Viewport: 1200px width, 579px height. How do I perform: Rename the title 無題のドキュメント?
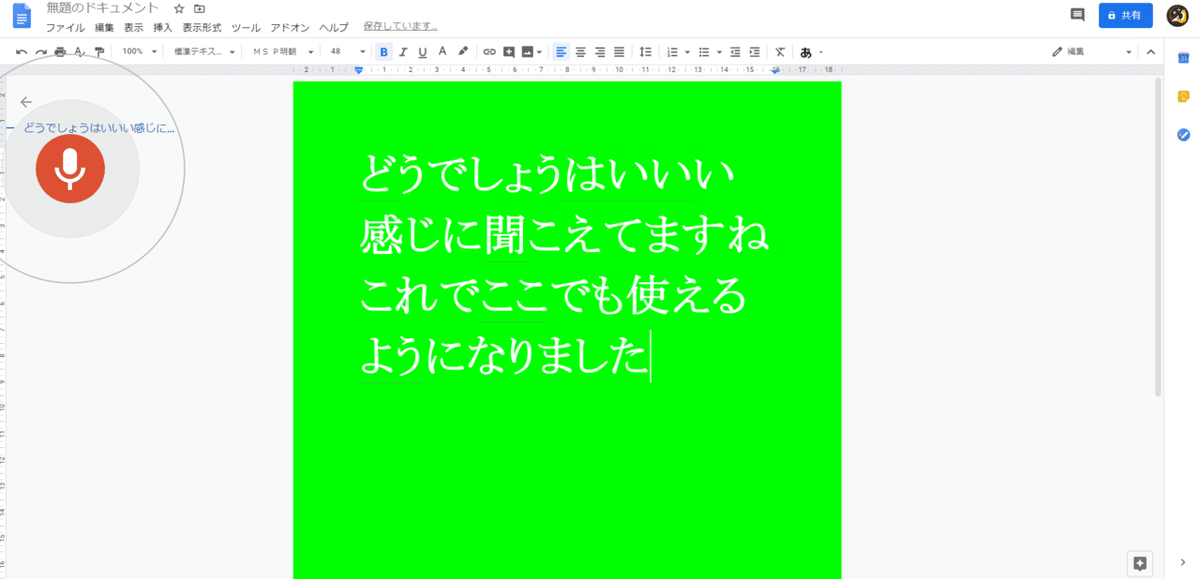(102, 8)
